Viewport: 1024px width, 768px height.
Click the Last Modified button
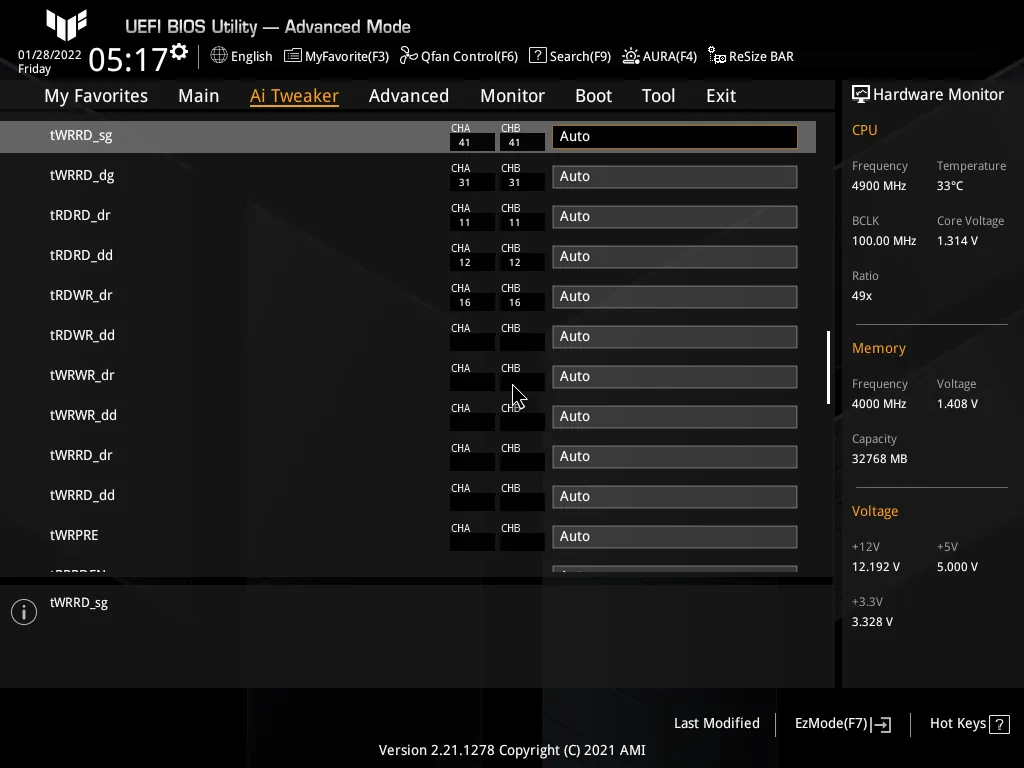coord(716,723)
